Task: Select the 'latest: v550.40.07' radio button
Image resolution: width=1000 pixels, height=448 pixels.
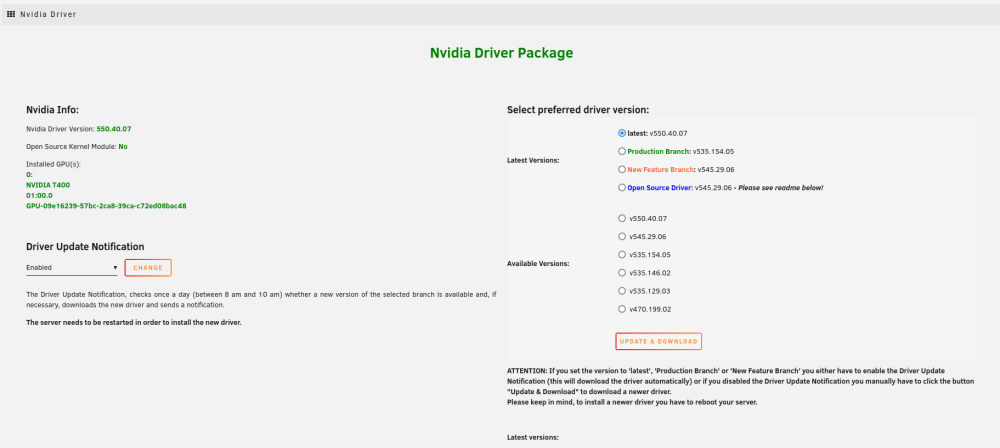Action: point(622,133)
